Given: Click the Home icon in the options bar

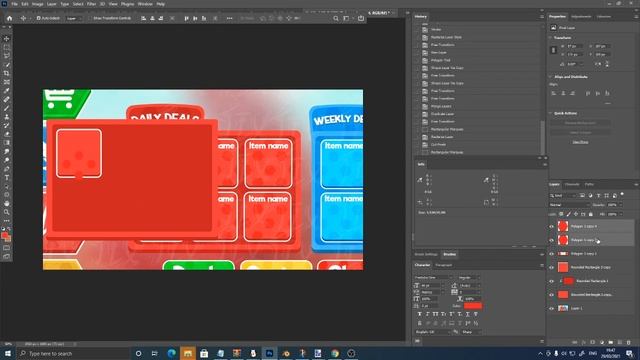Looking at the screenshot, I should pyautogui.click(x=9, y=18).
